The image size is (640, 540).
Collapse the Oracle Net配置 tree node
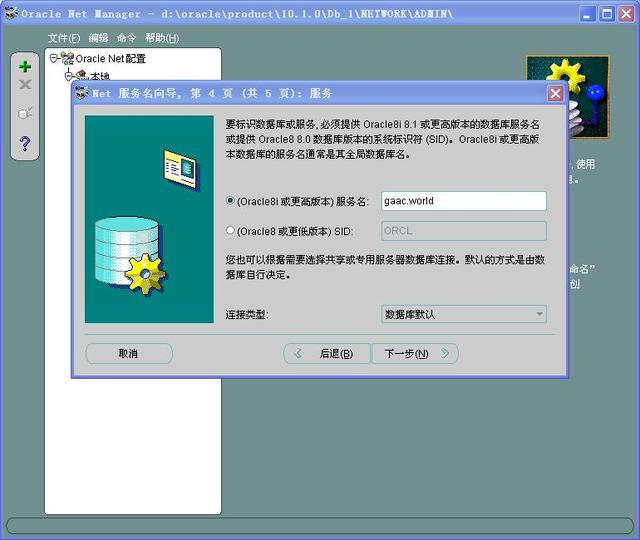click(x=53, y=59)
